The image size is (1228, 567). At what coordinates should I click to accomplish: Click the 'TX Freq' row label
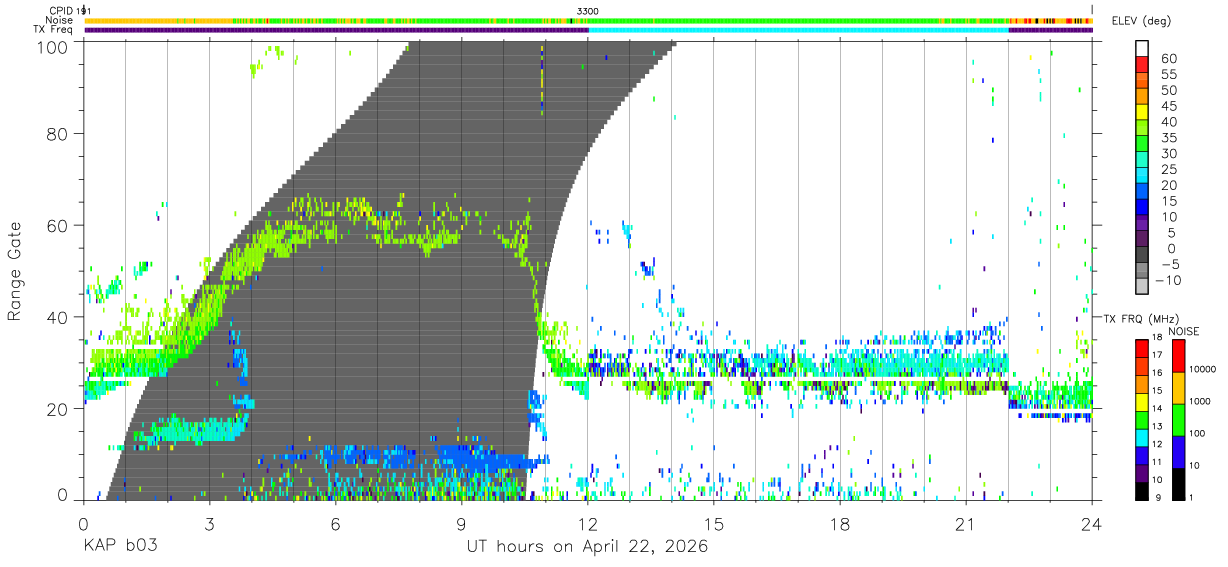pos(54,30)
